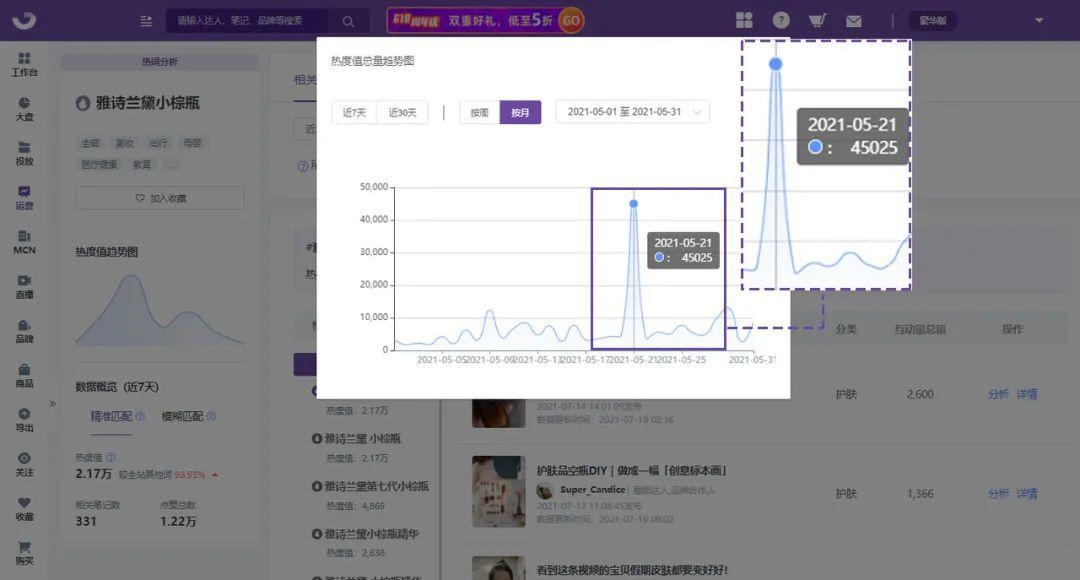This screenshot has width=1080, height=580.
Task: Open the 工作台 workspace section
Action: (x=23, y=66)
